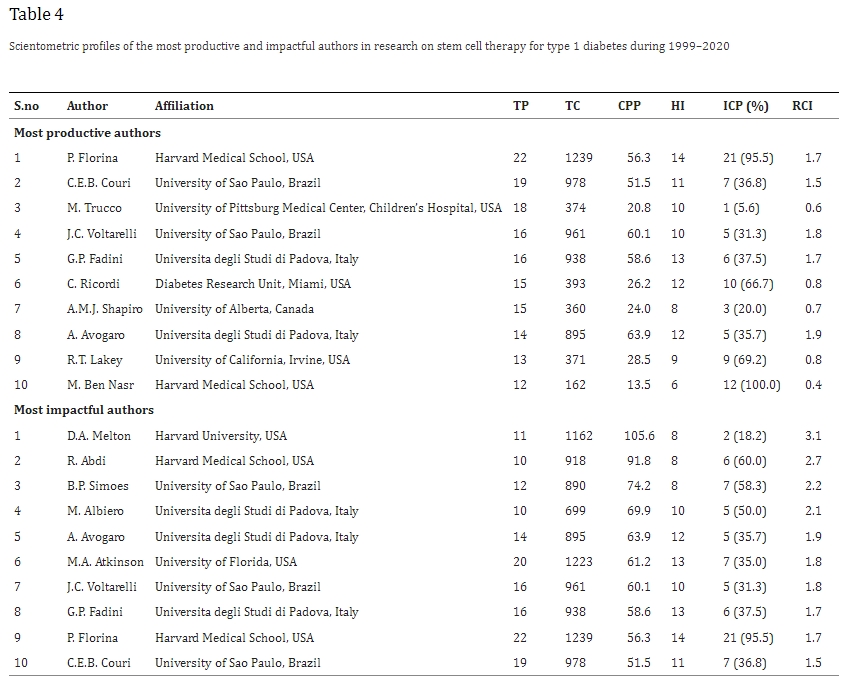Click the HI column header
This screenshot has width=855, height=682.
[678, 106]
